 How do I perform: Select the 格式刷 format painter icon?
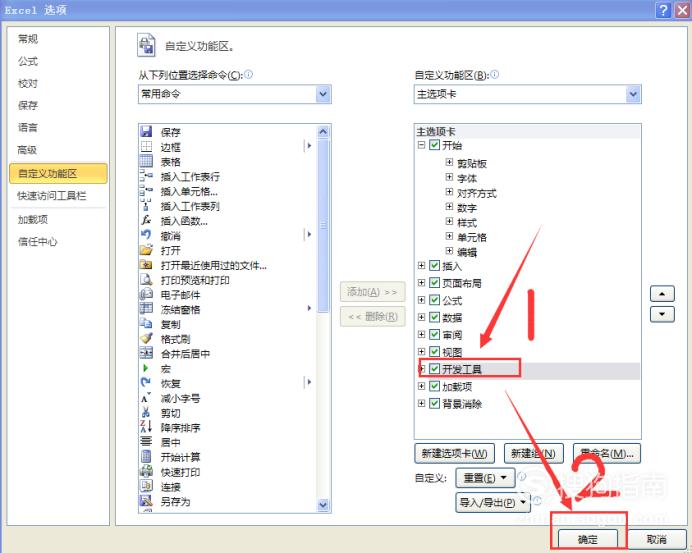(146, 339)
